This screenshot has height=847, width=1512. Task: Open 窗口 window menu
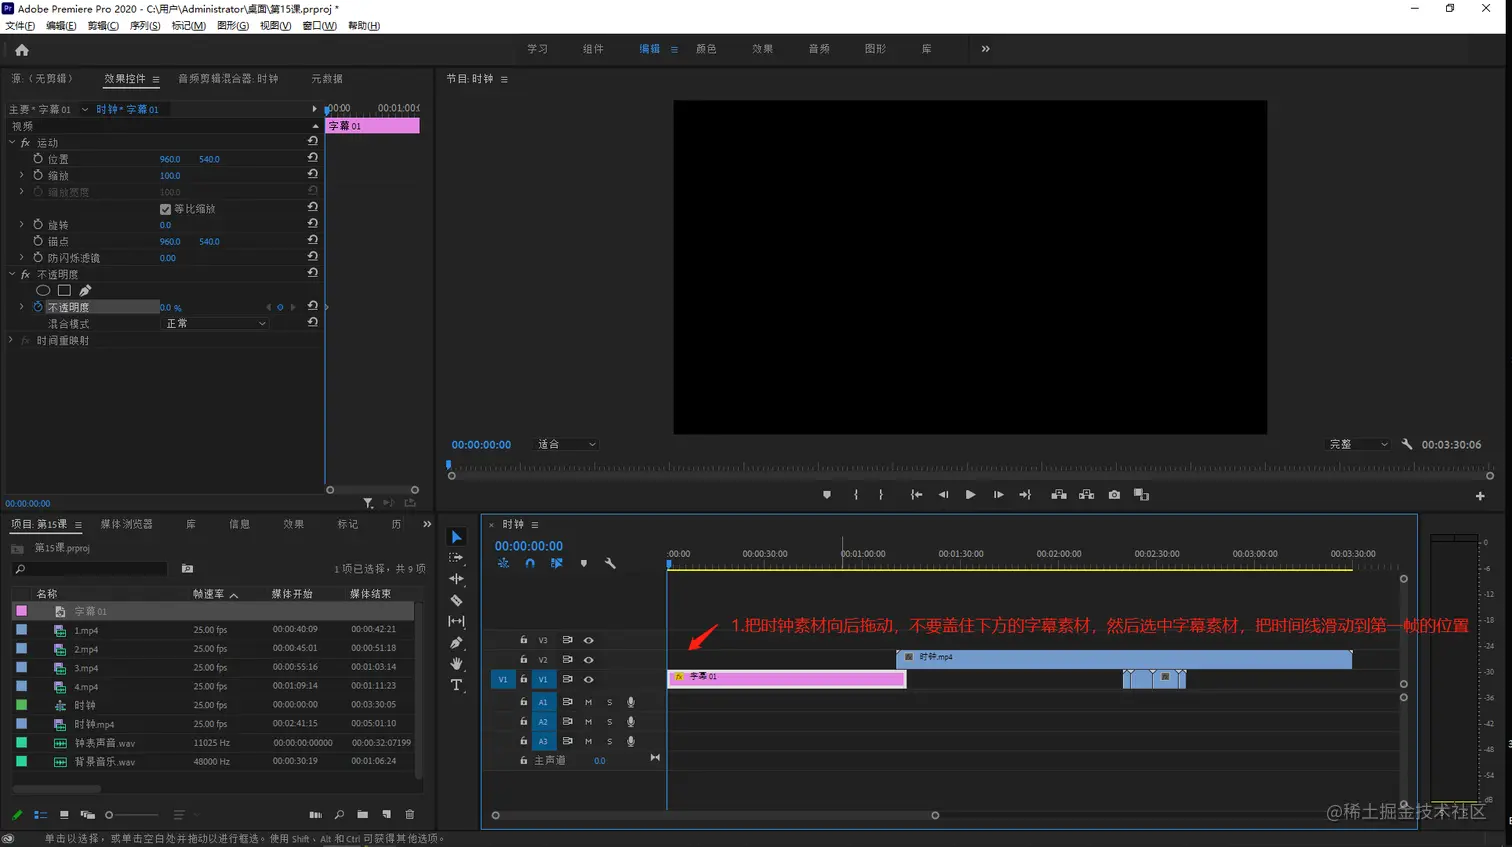tap(319, 26)
